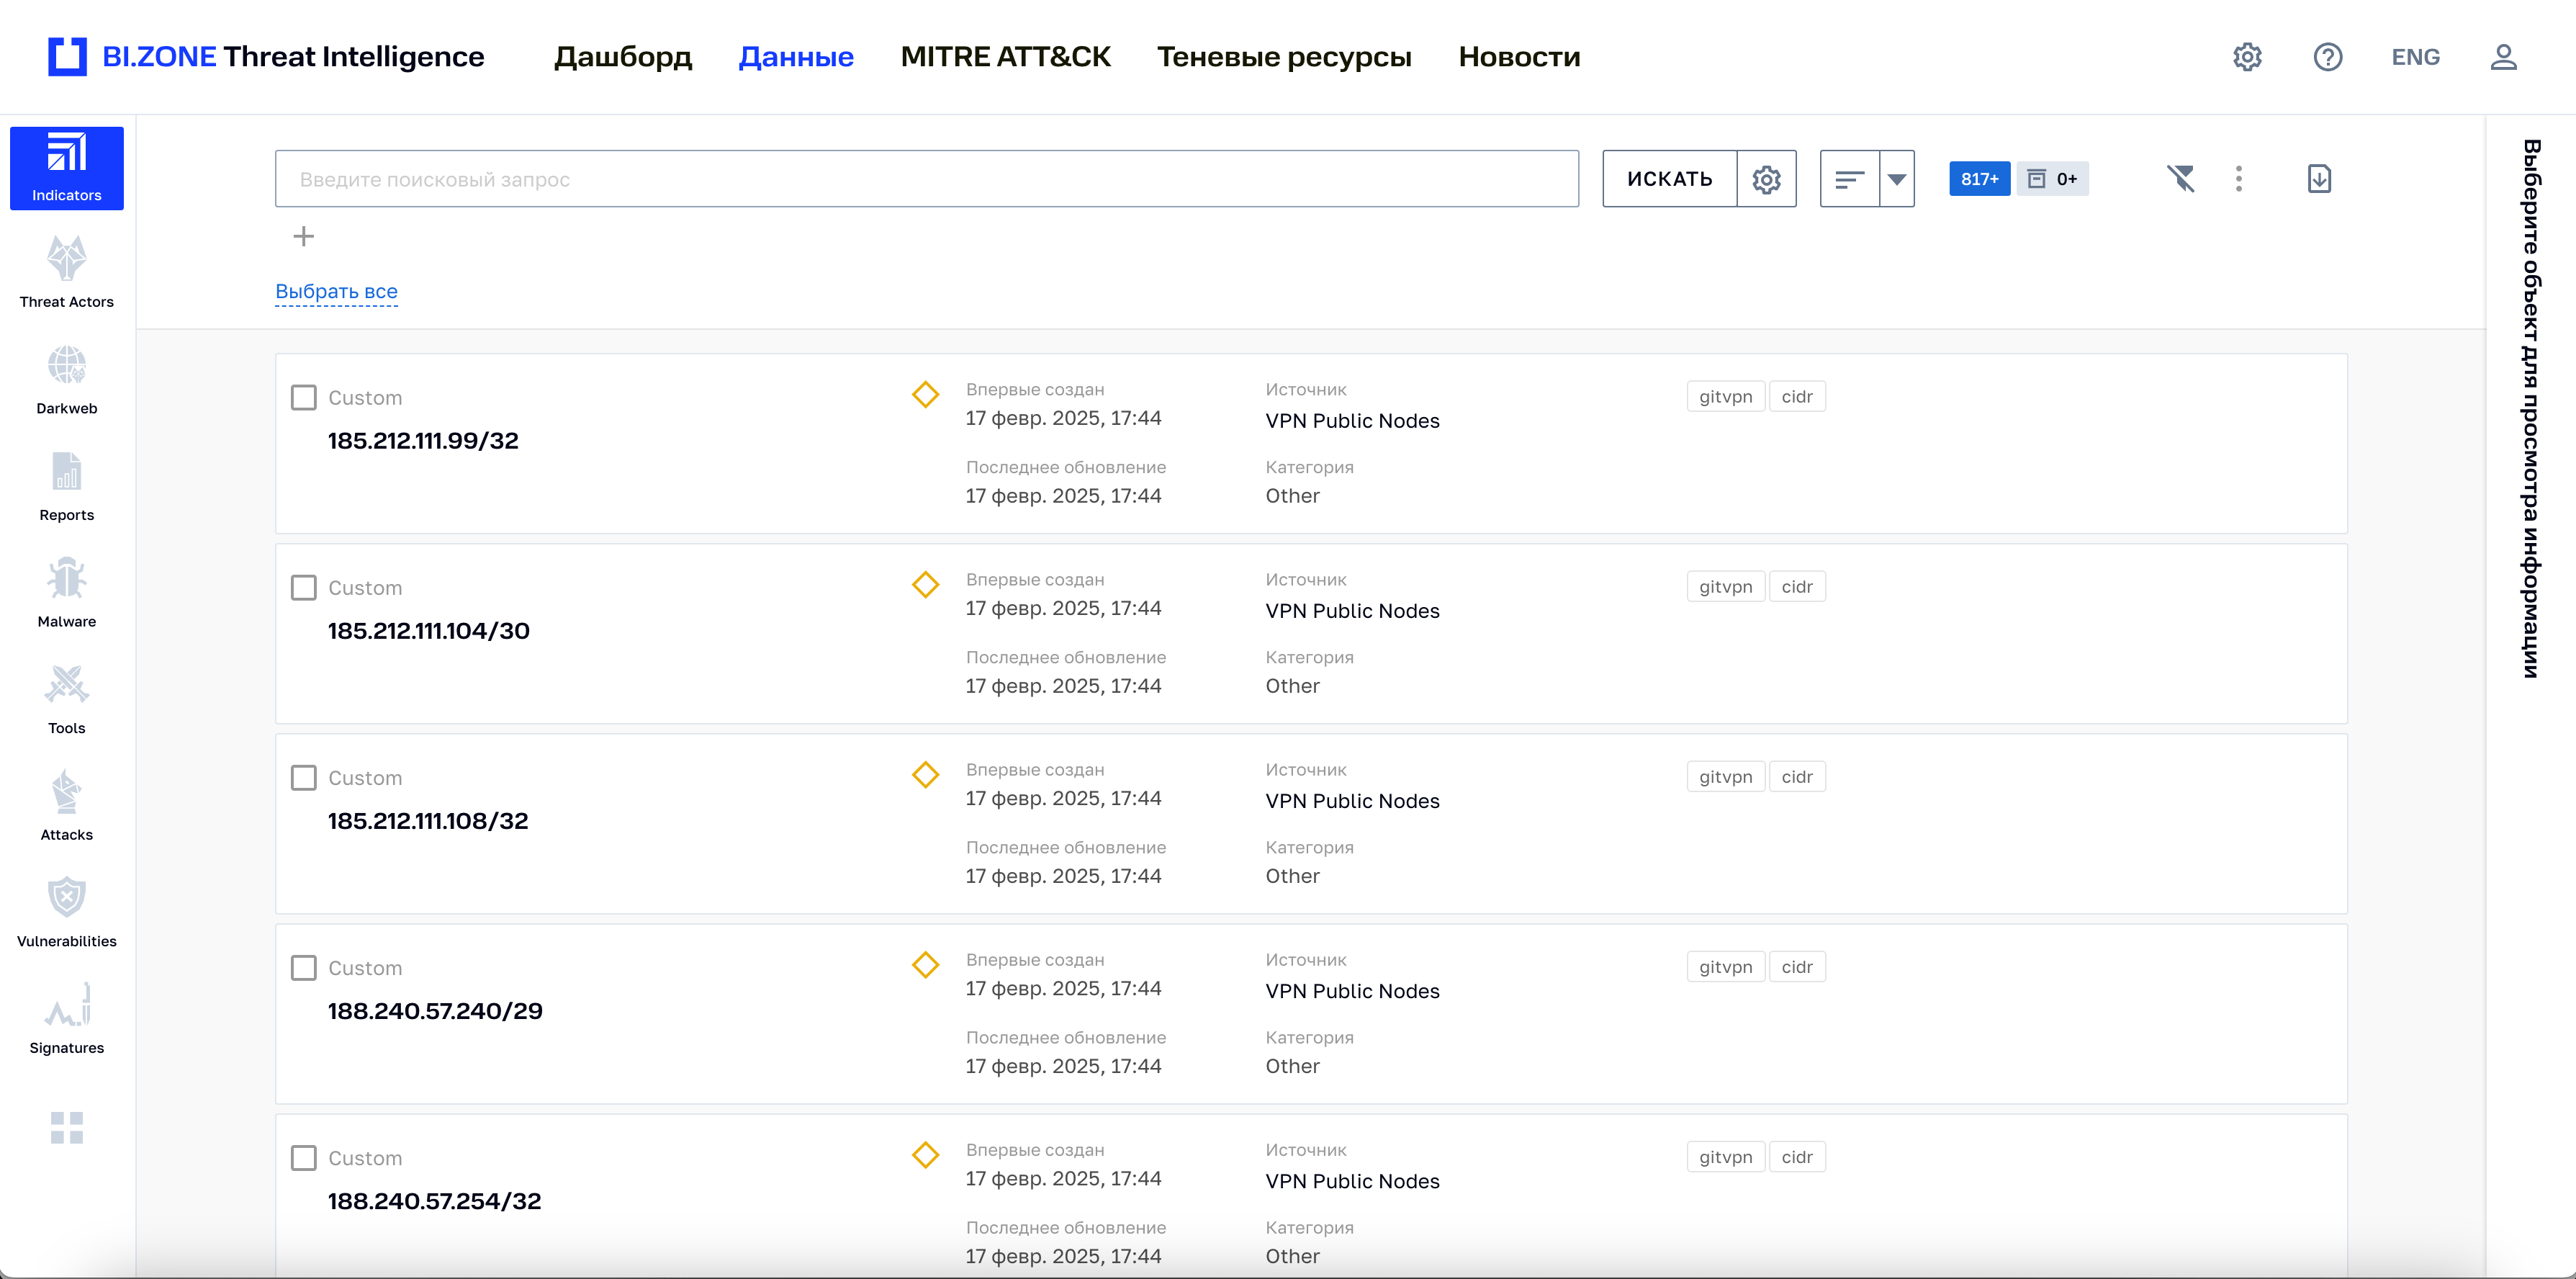
Task: Check the box for 185.212.111.99/32
Action: pyautogui.click(x=304, y=397)
